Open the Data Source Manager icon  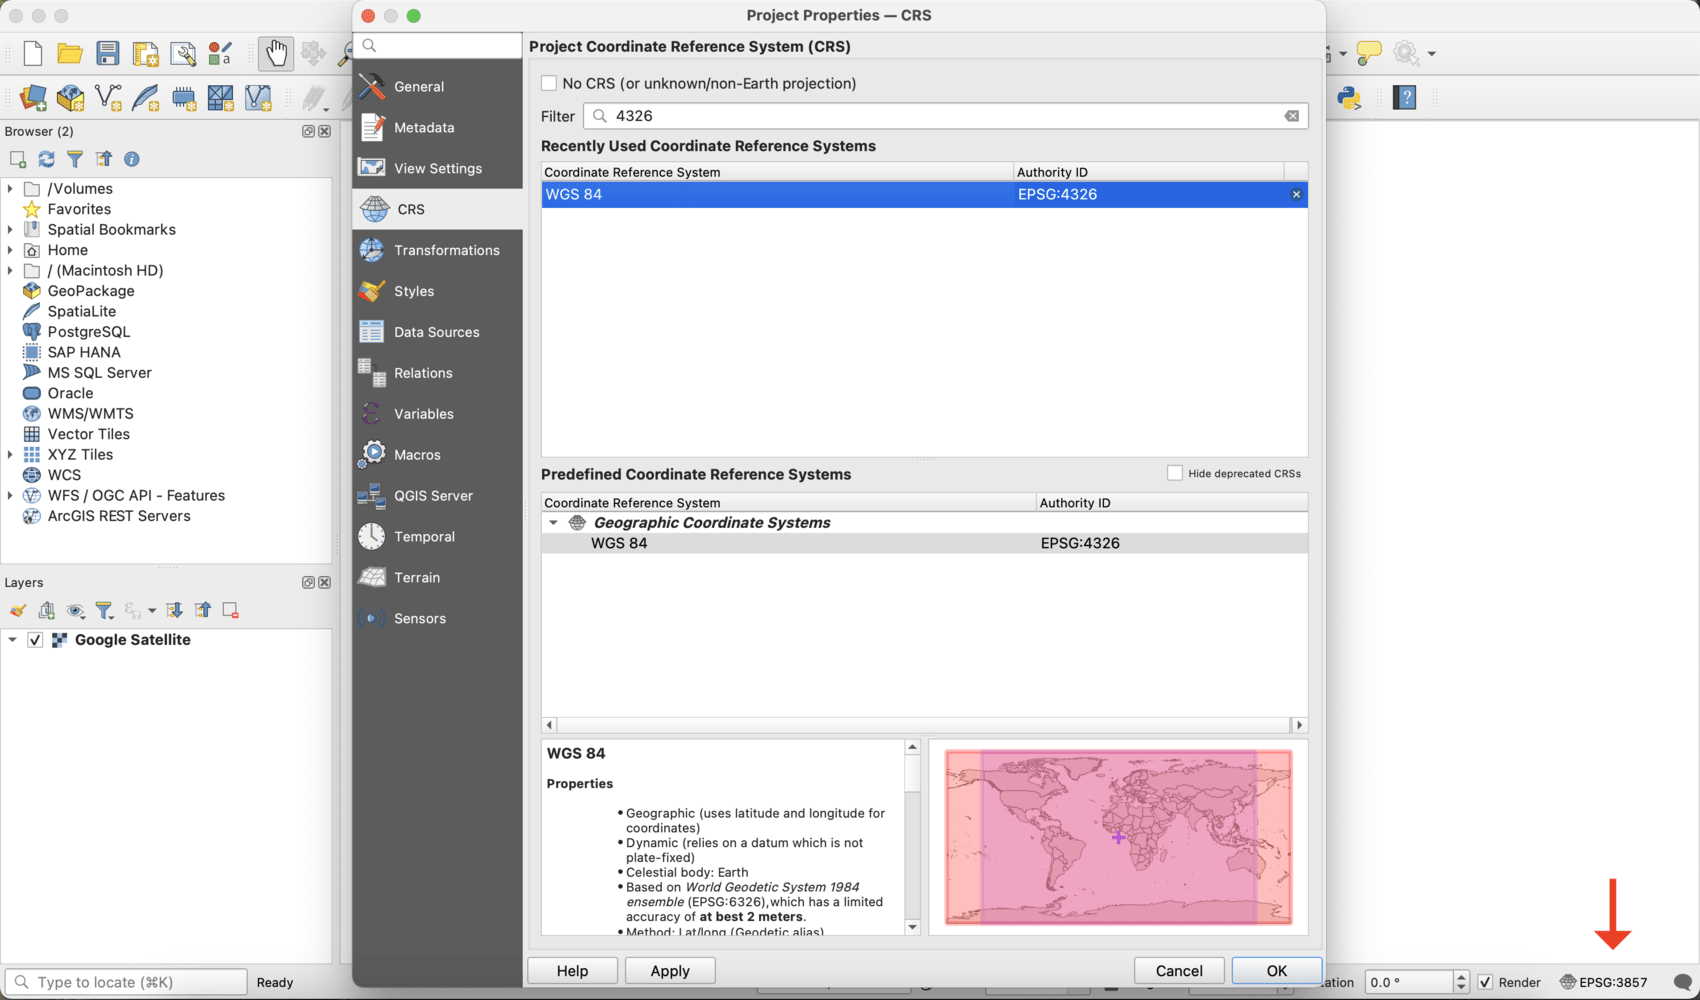[x=33, y=97]
